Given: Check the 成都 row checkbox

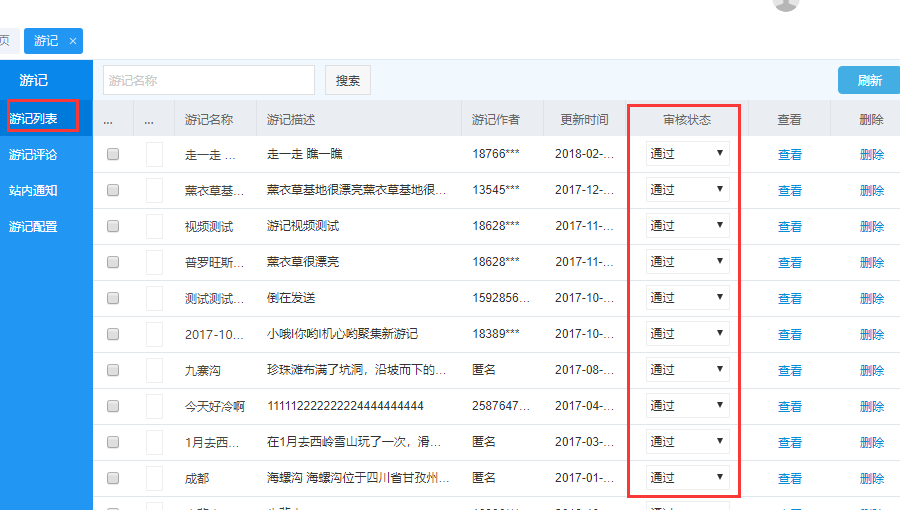Looking at the screenshot, I should click(113, 478).
